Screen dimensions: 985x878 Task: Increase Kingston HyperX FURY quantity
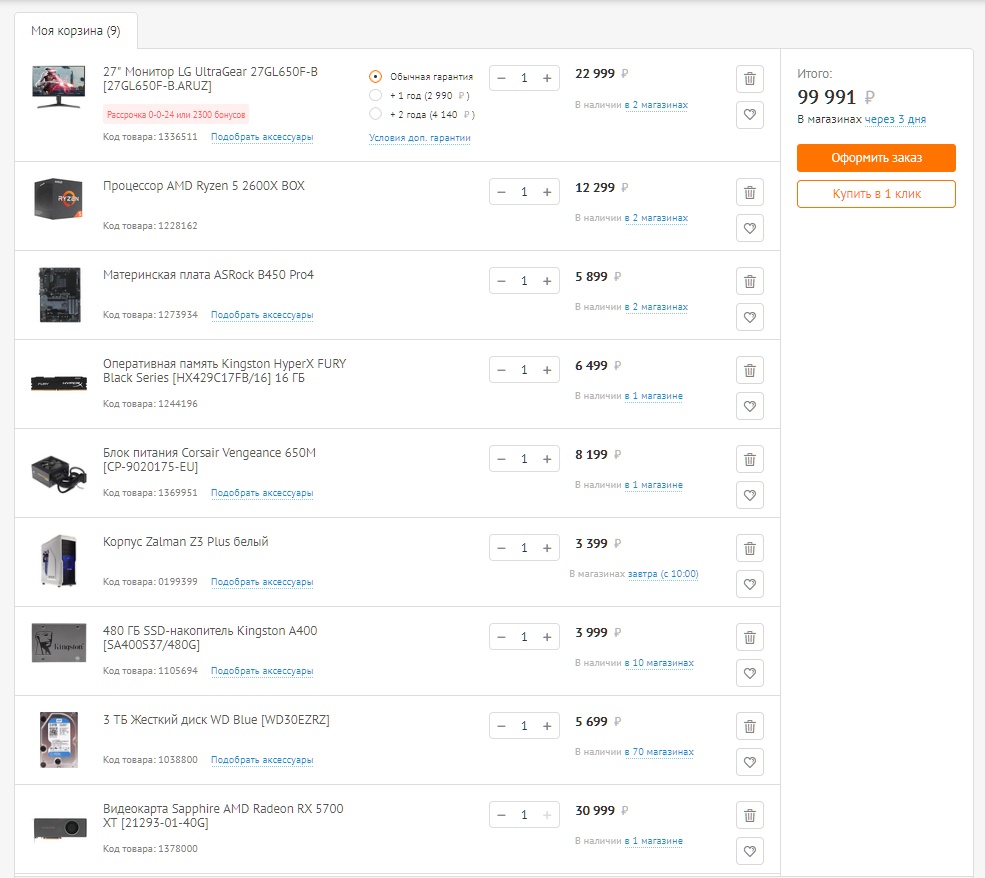[547, 371]
